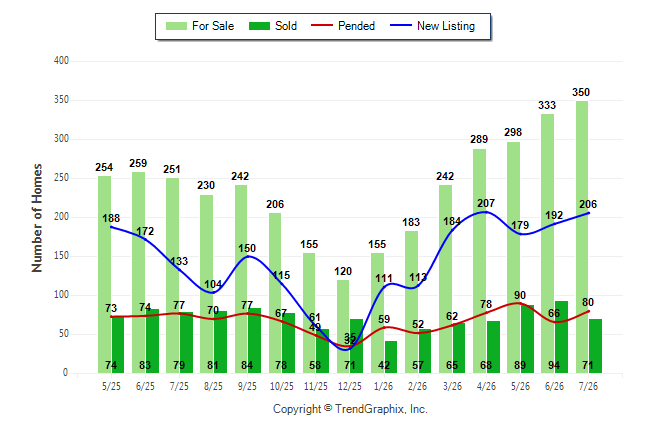Image resolution: width=646 pixels, height=434 pixels.
Task: Click the Pended red line legend marker
Action: tap(321, 25)
